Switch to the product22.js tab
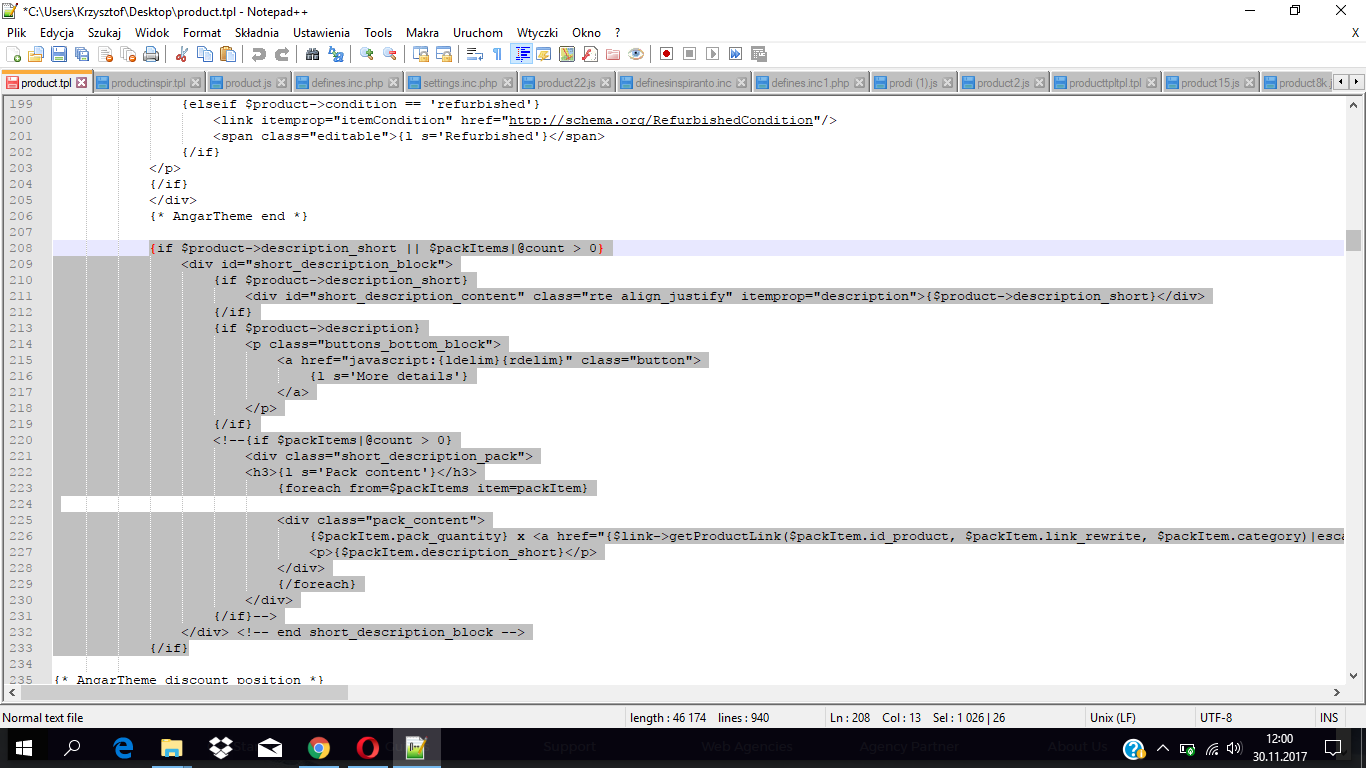Viewport: 1366px width, 768px height. (x=567, y=83)
